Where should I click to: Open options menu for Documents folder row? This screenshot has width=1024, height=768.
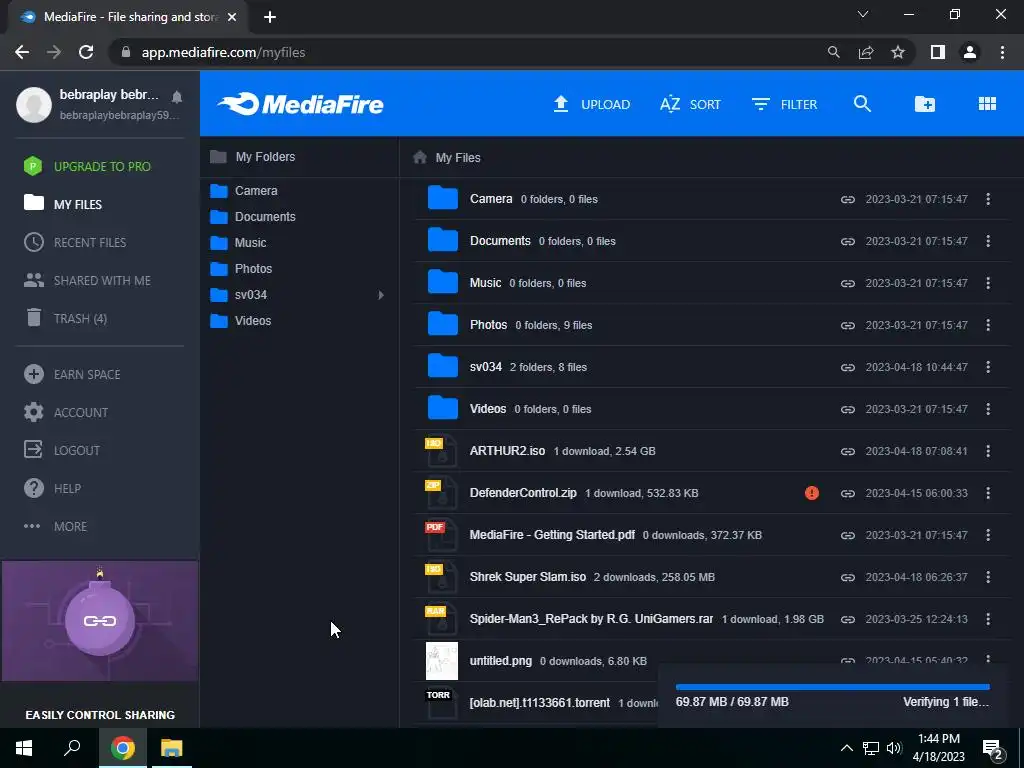988,241
